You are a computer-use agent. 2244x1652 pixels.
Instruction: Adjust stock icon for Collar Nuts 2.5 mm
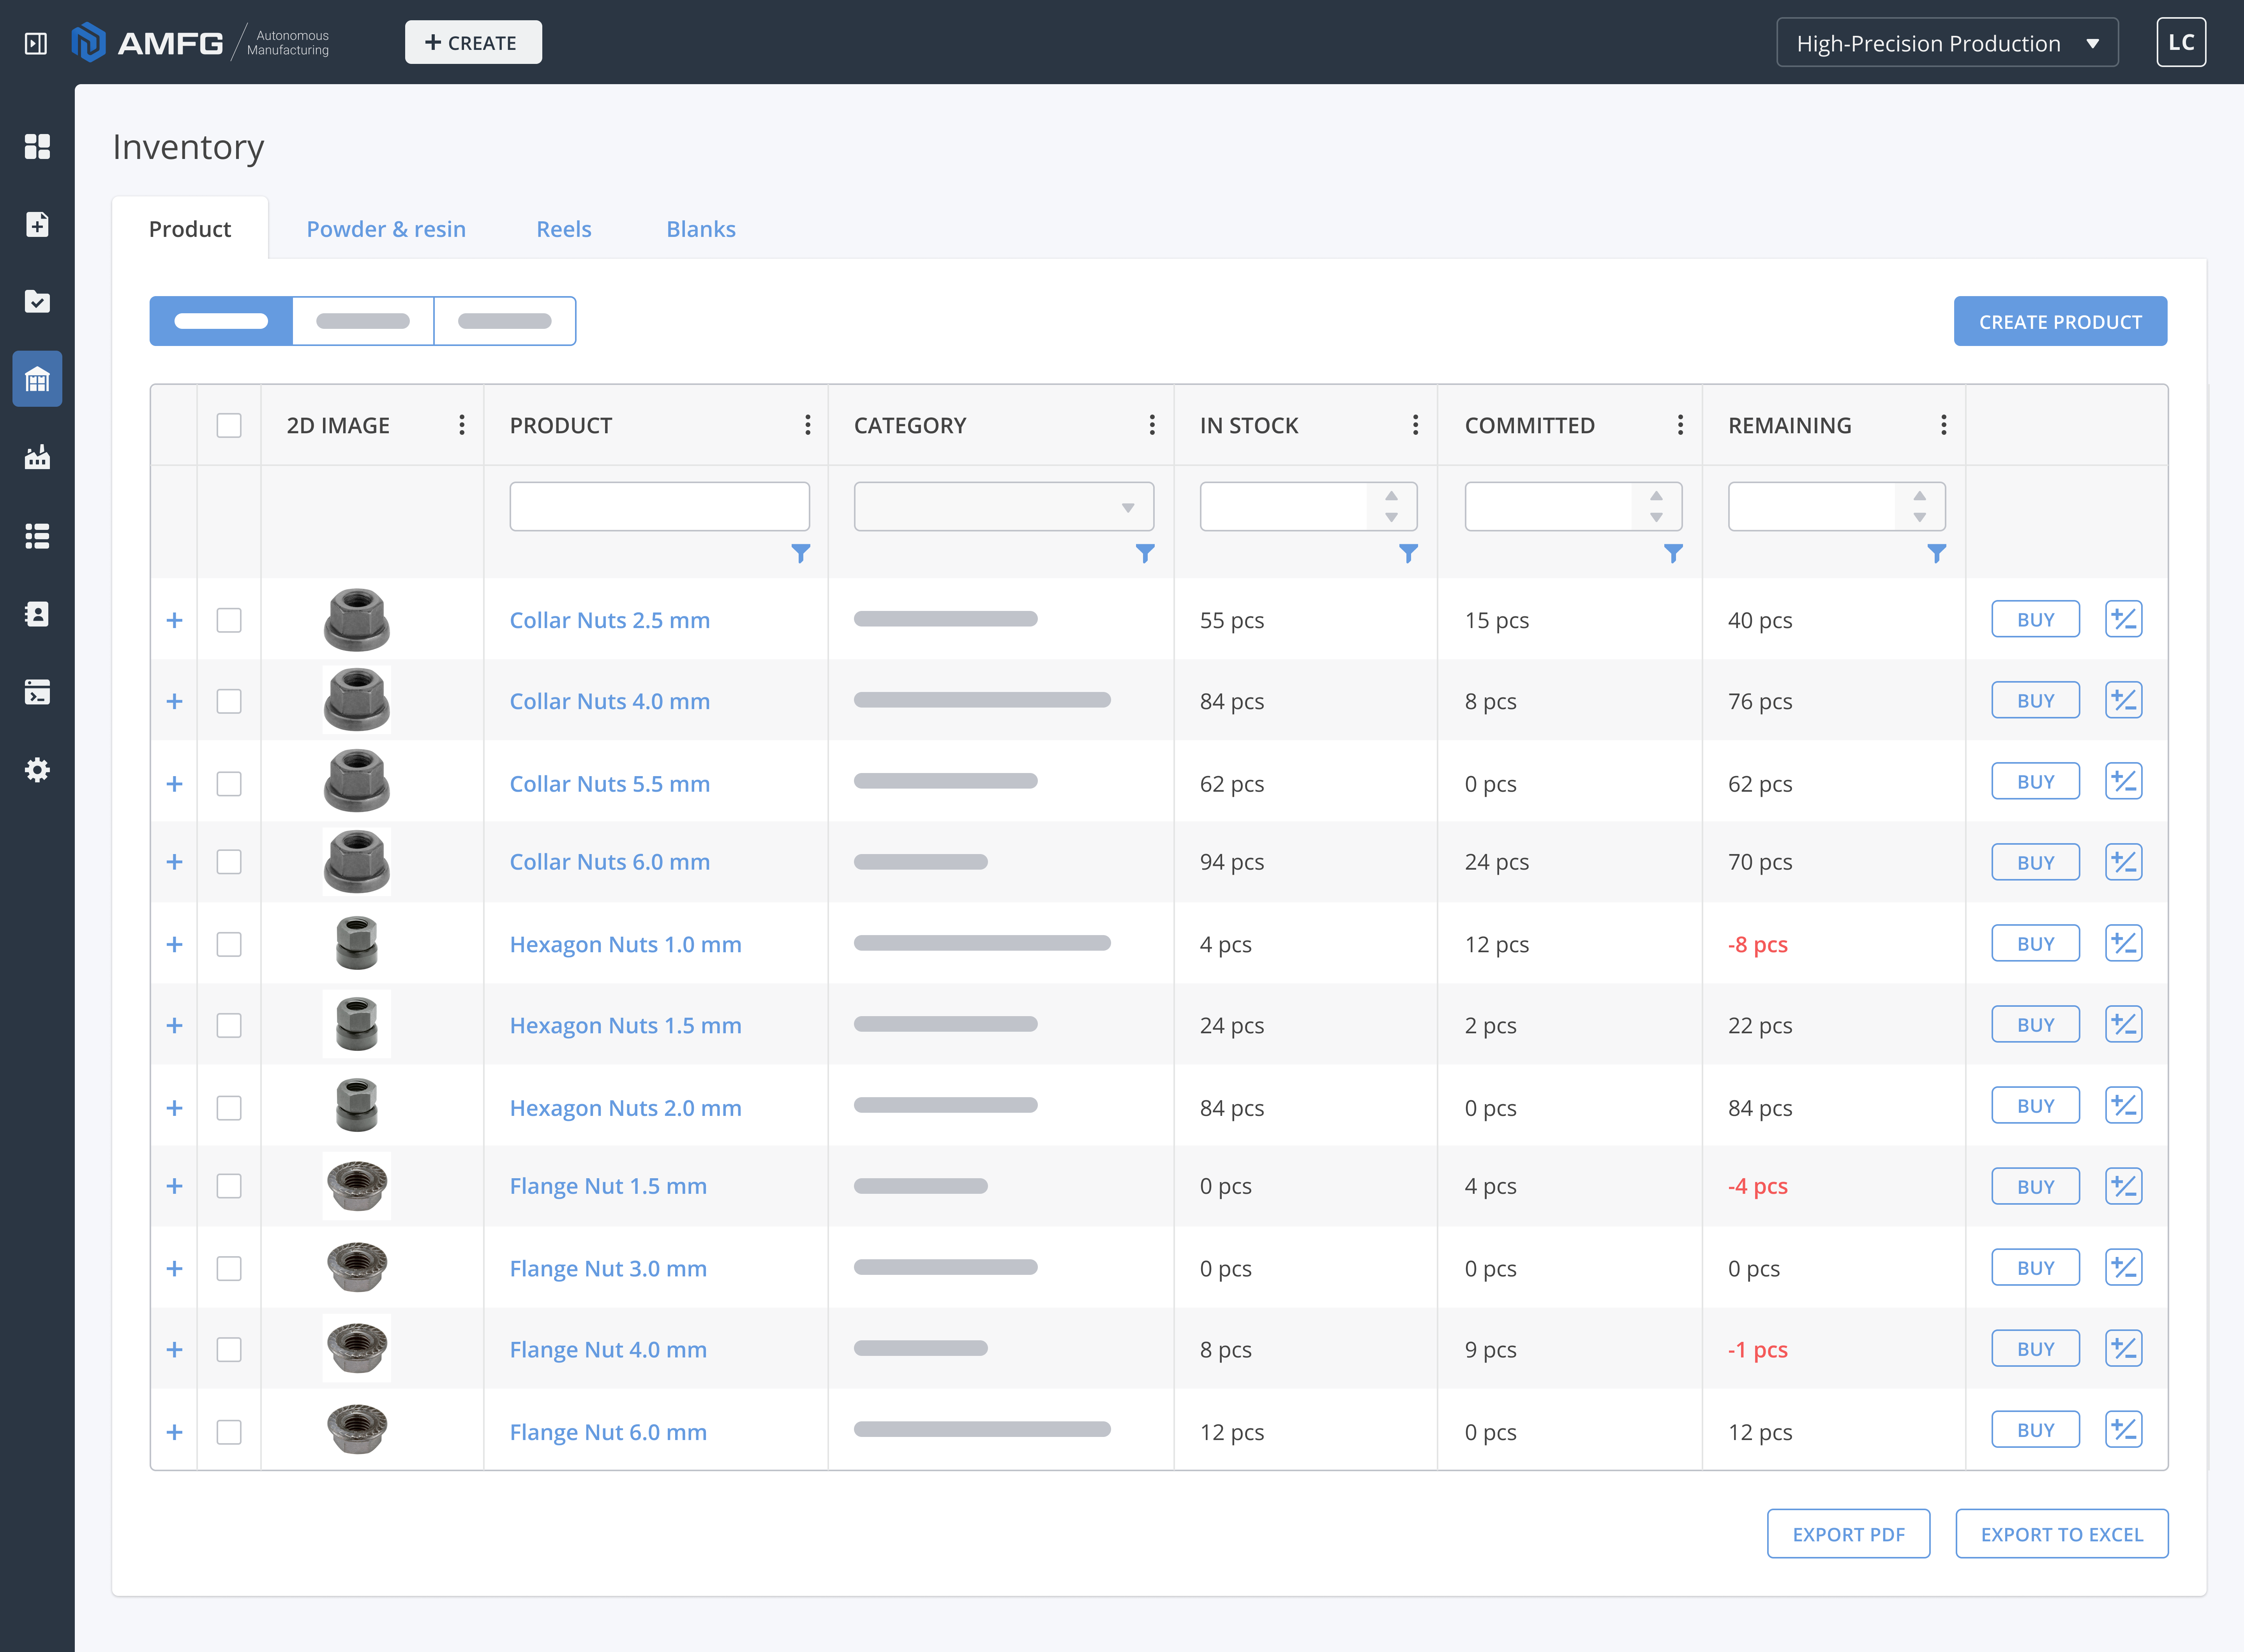[2122, 619]
